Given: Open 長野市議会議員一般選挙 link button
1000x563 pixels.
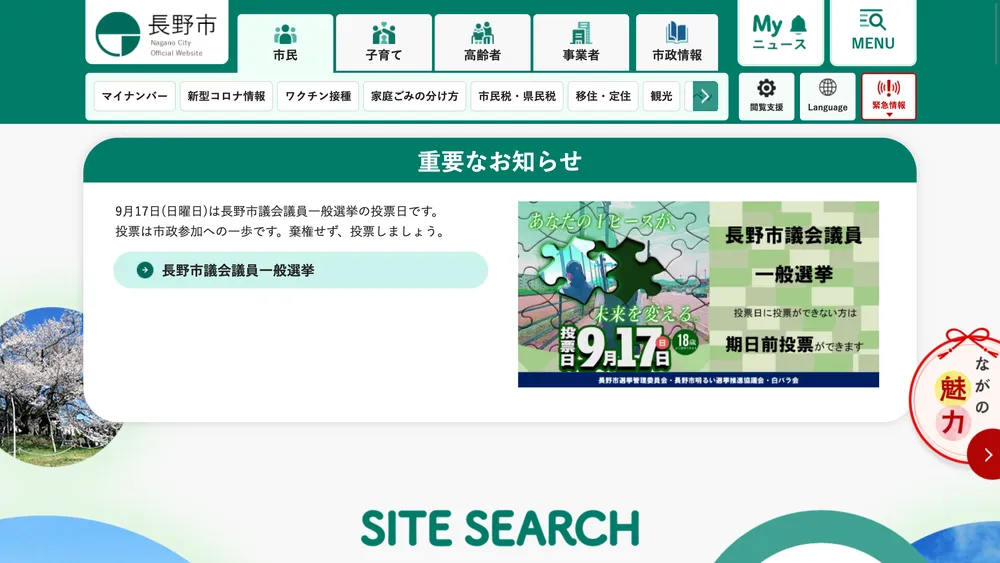Looking at the screenshot, I should click(301, 270).
